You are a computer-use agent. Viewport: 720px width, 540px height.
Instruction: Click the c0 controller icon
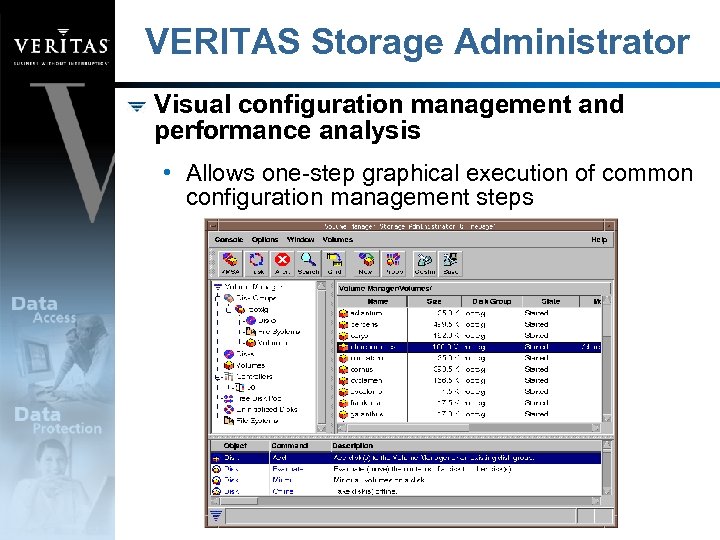[x=240, y=388]
